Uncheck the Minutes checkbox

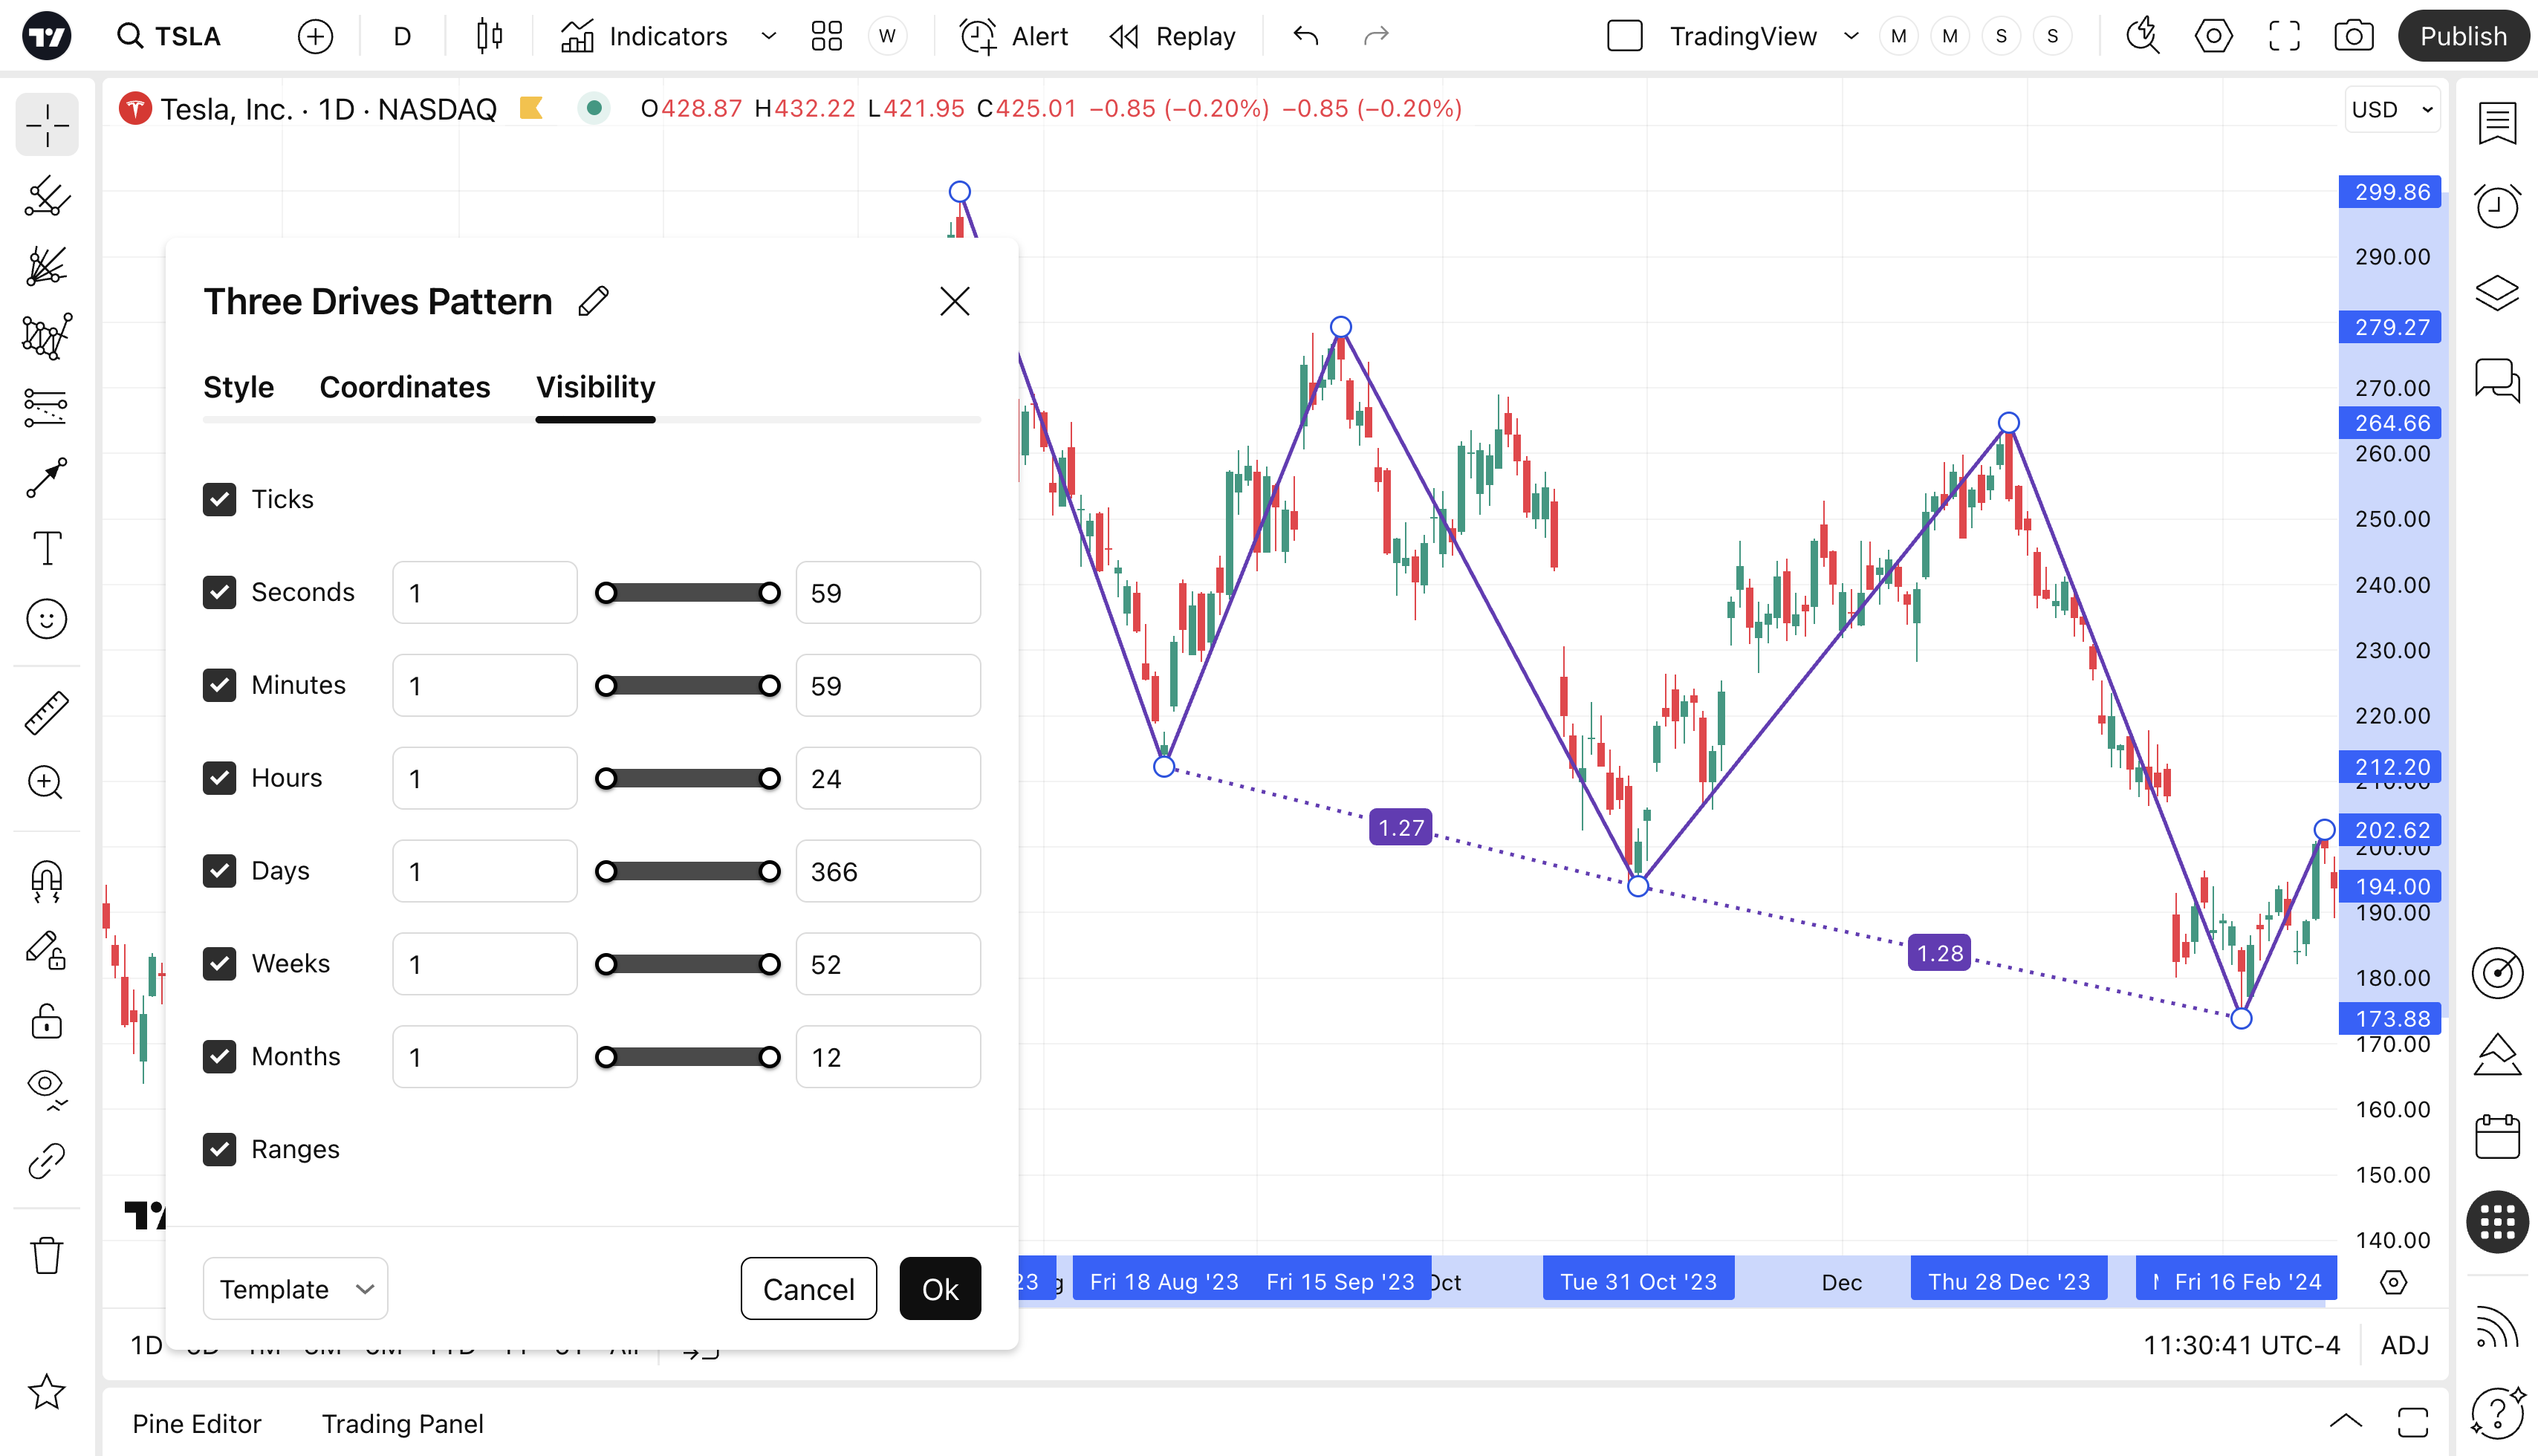point(219,685)
